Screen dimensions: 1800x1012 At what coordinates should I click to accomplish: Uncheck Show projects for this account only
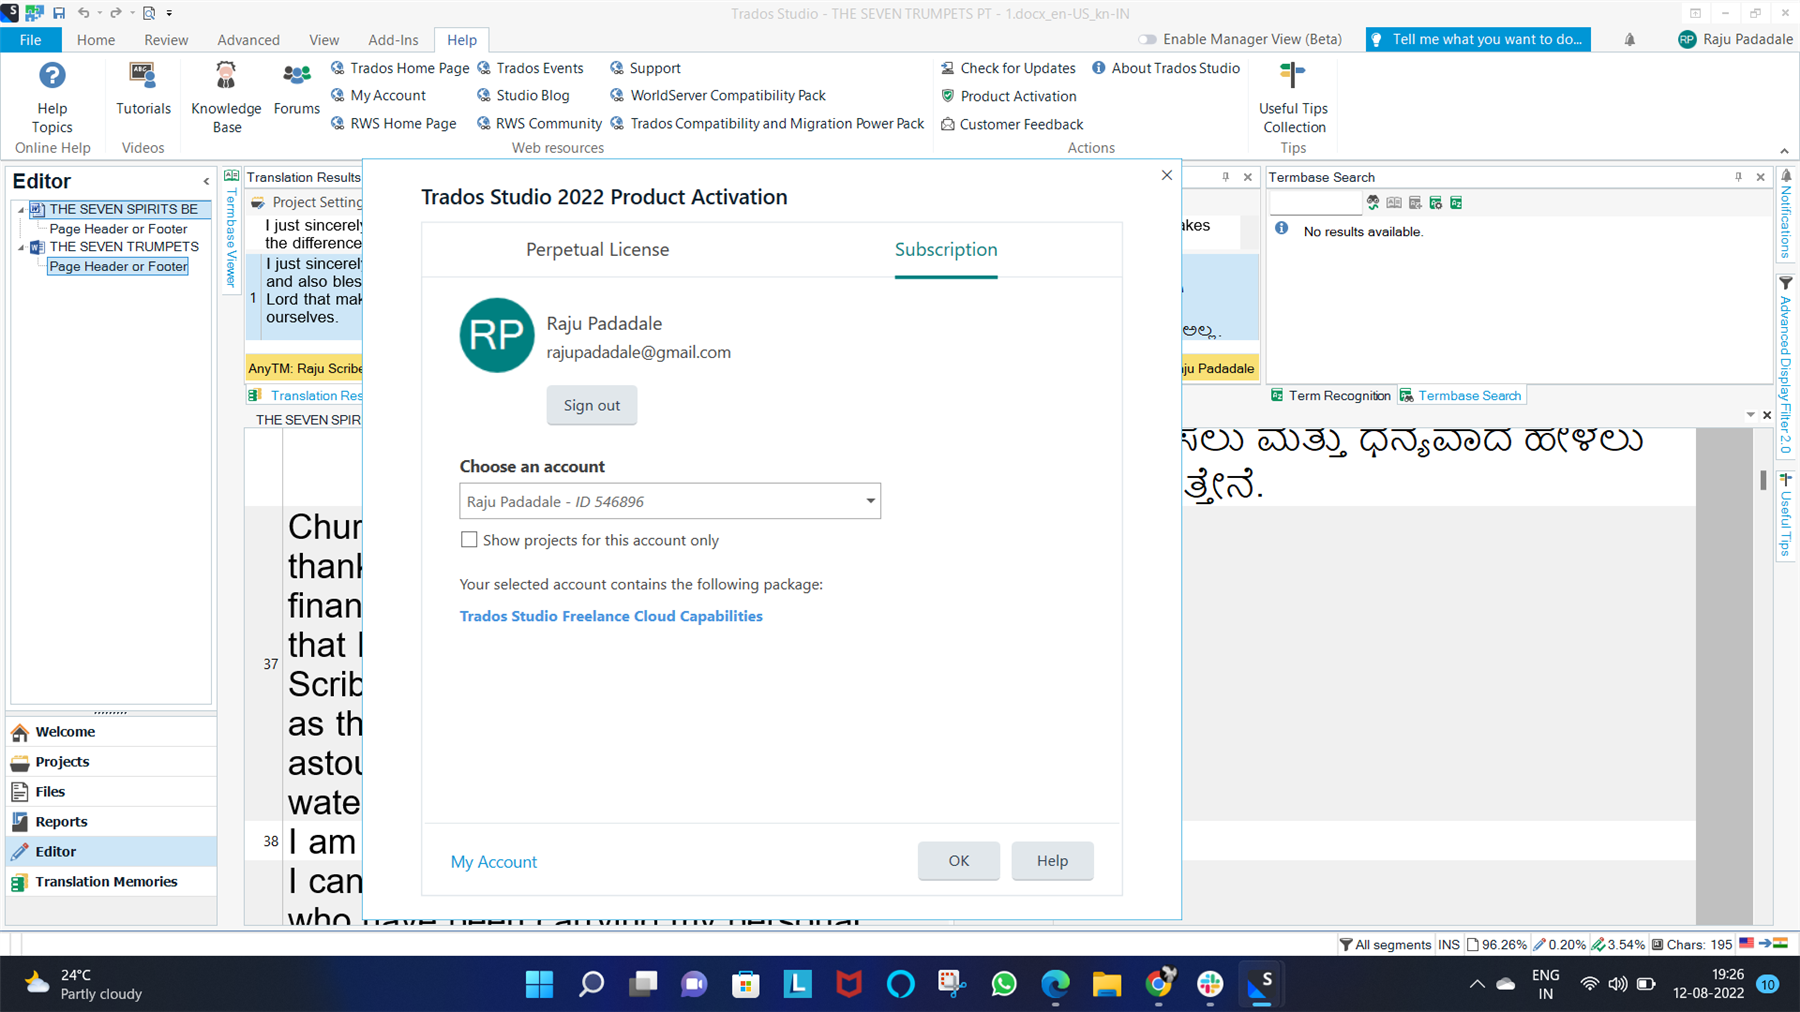tap(469, 539)
